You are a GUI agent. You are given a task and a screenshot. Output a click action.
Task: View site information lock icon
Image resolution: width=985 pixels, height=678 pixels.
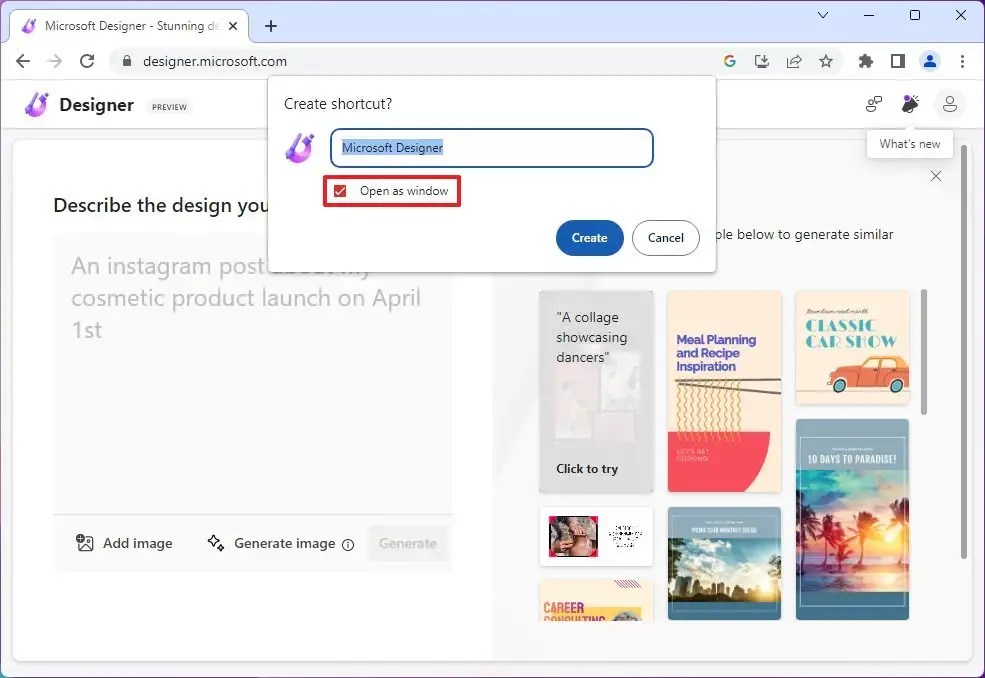(127, 61)
